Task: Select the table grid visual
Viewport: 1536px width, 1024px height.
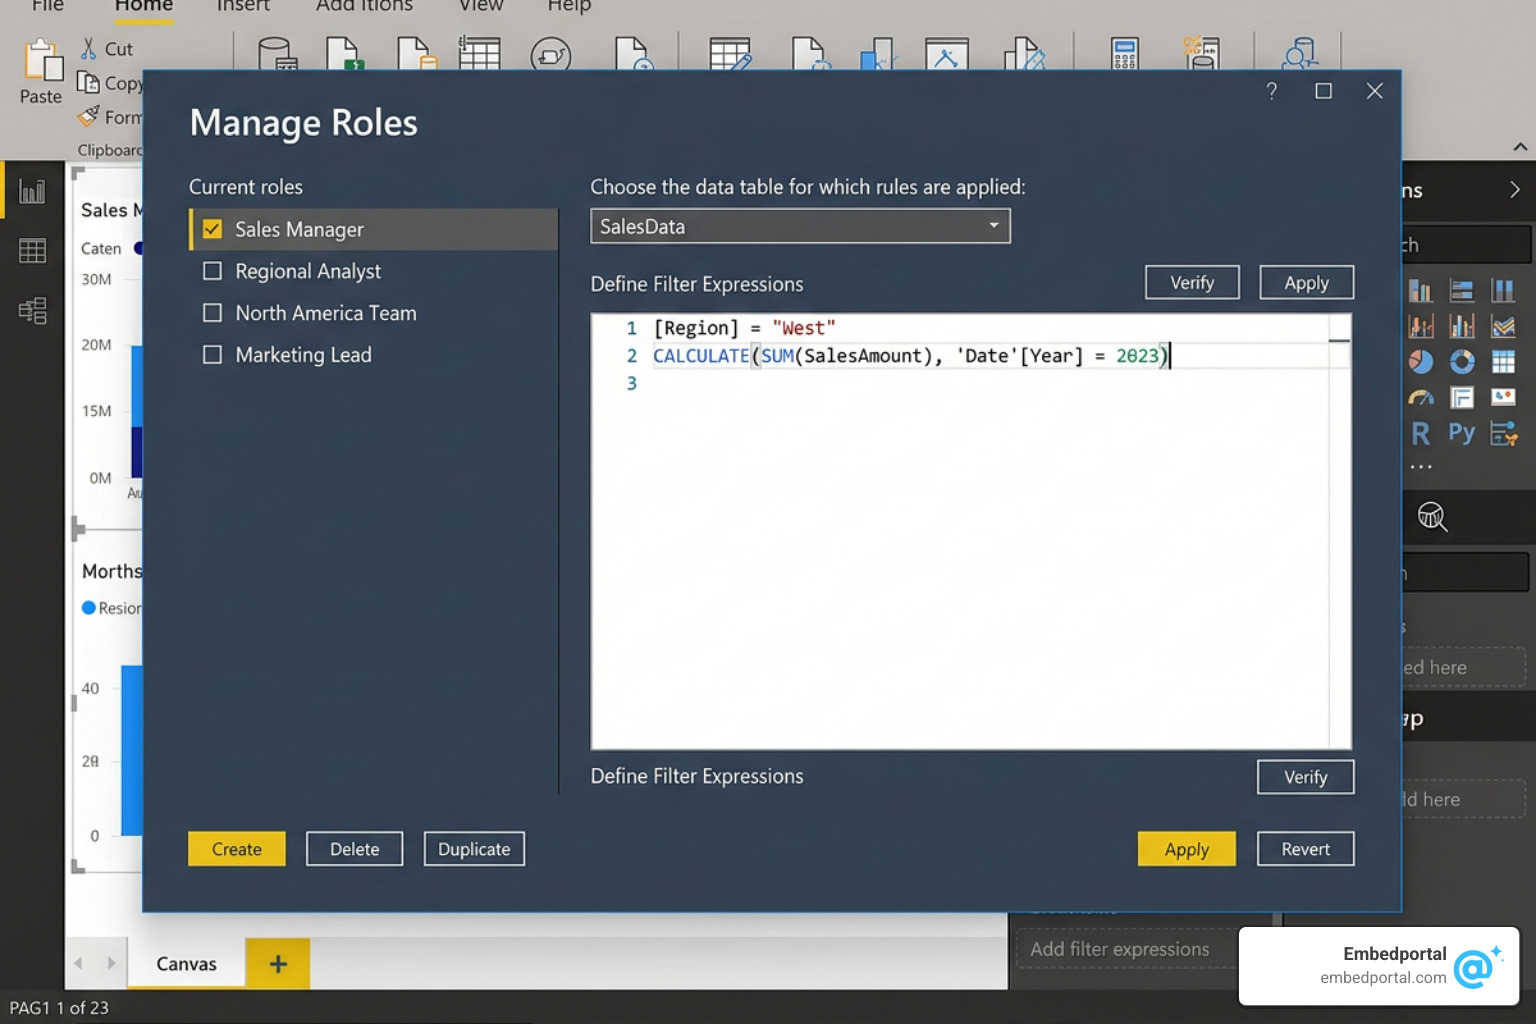Action: 1503,361
